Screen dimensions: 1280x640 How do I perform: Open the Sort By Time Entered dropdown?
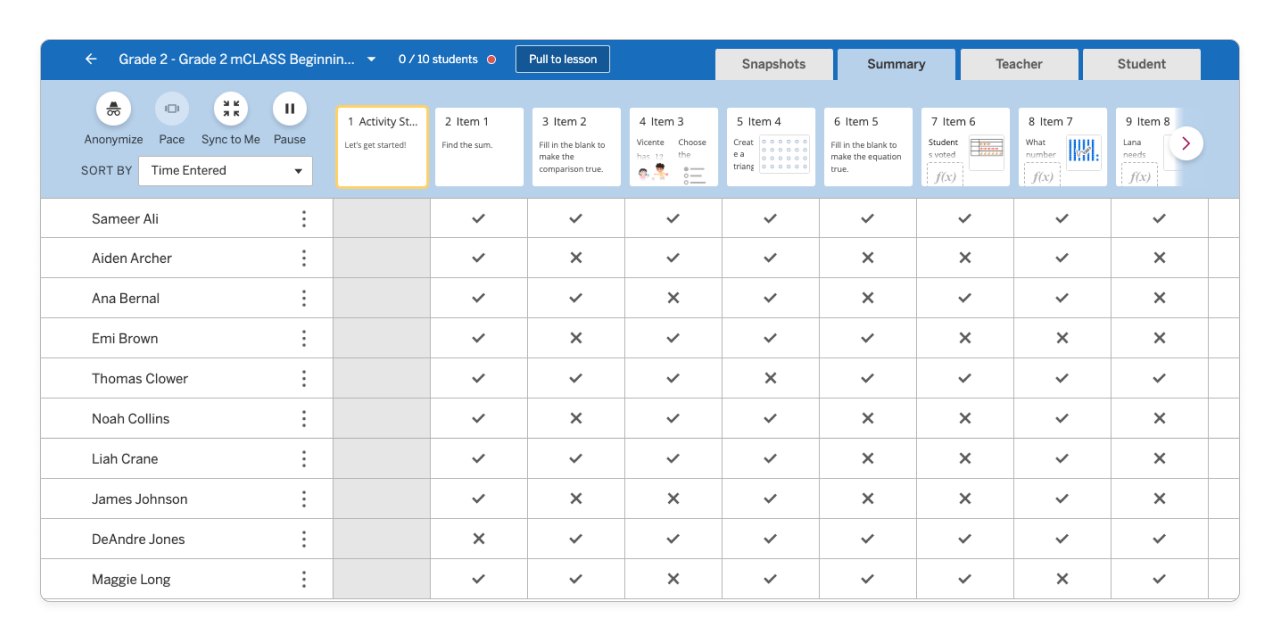225,171
